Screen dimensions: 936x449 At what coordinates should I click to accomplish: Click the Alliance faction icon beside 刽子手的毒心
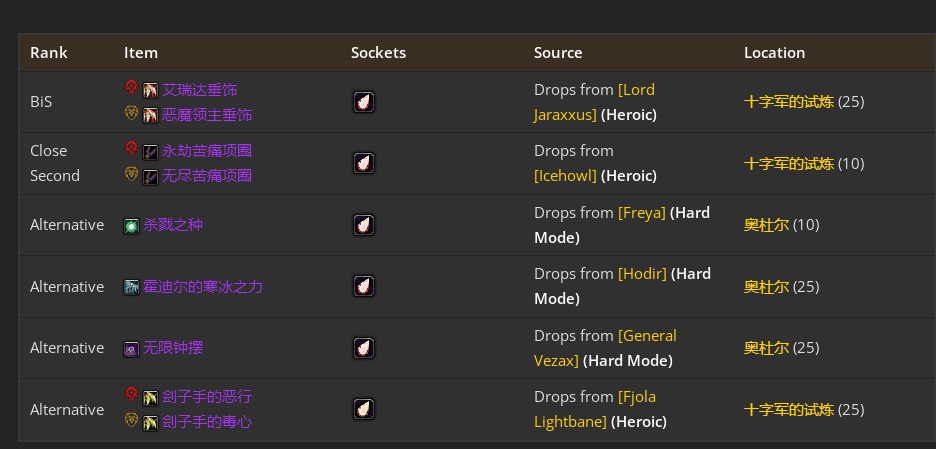(x=131, y=420)
